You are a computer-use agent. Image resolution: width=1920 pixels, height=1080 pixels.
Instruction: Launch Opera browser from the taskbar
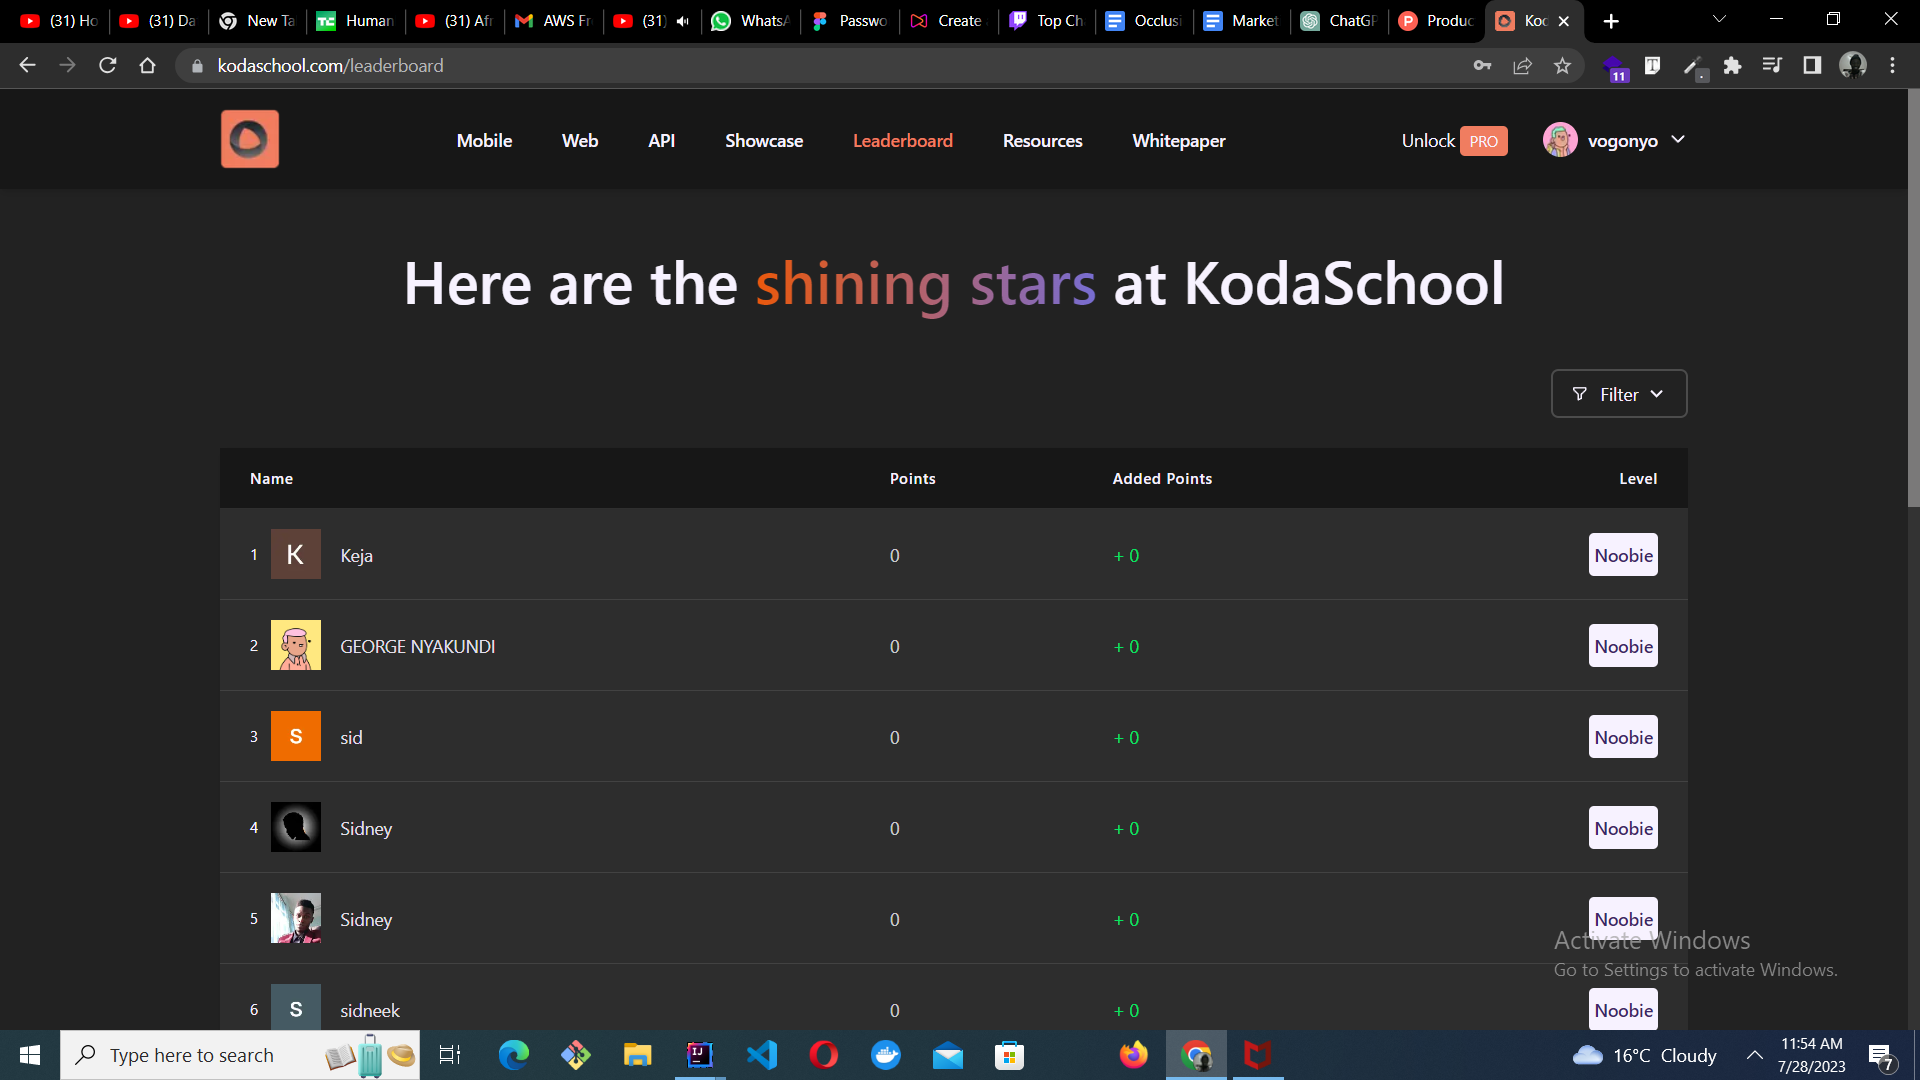824,1055
